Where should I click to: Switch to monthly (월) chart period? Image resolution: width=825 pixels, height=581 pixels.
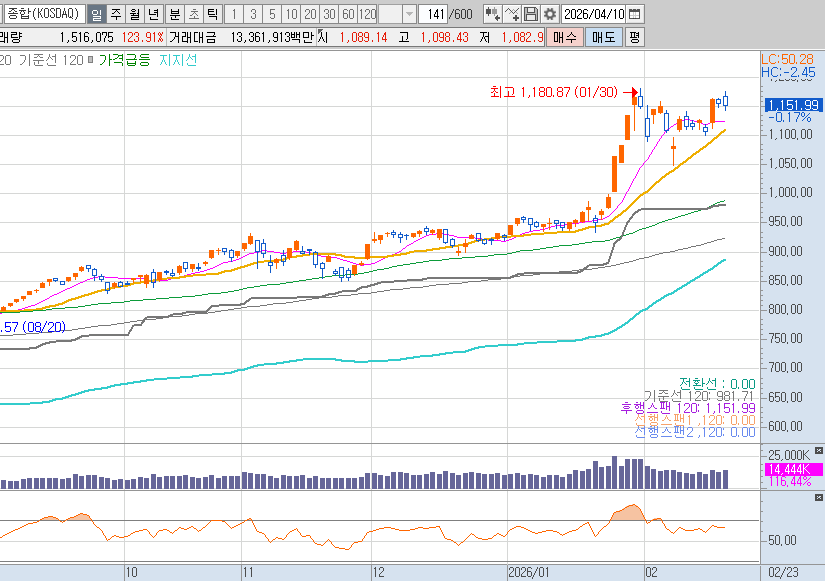click(135, 14)
